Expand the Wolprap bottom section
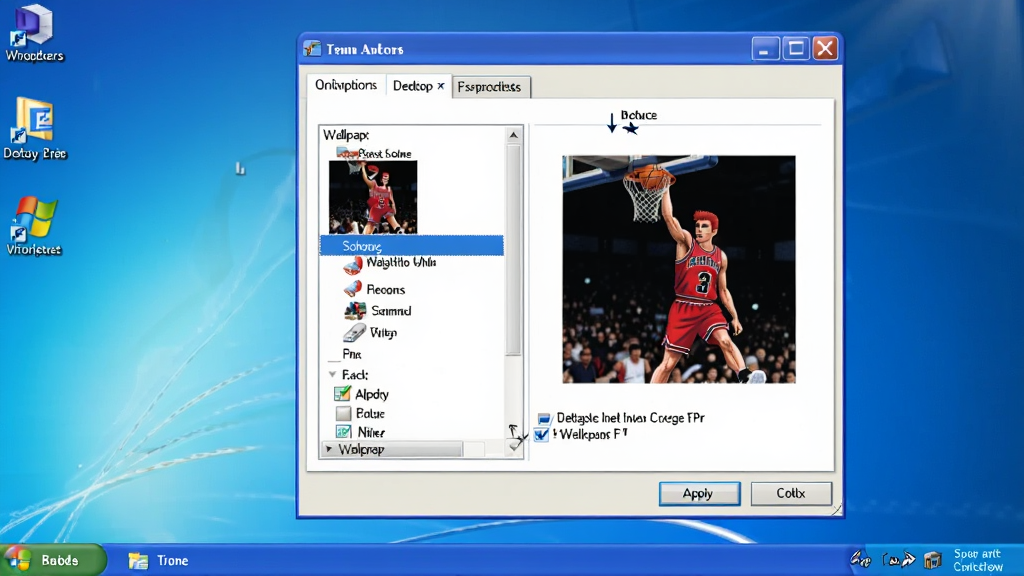The image size is (1024, 576). pyautogui.click(x=329, y=449)
